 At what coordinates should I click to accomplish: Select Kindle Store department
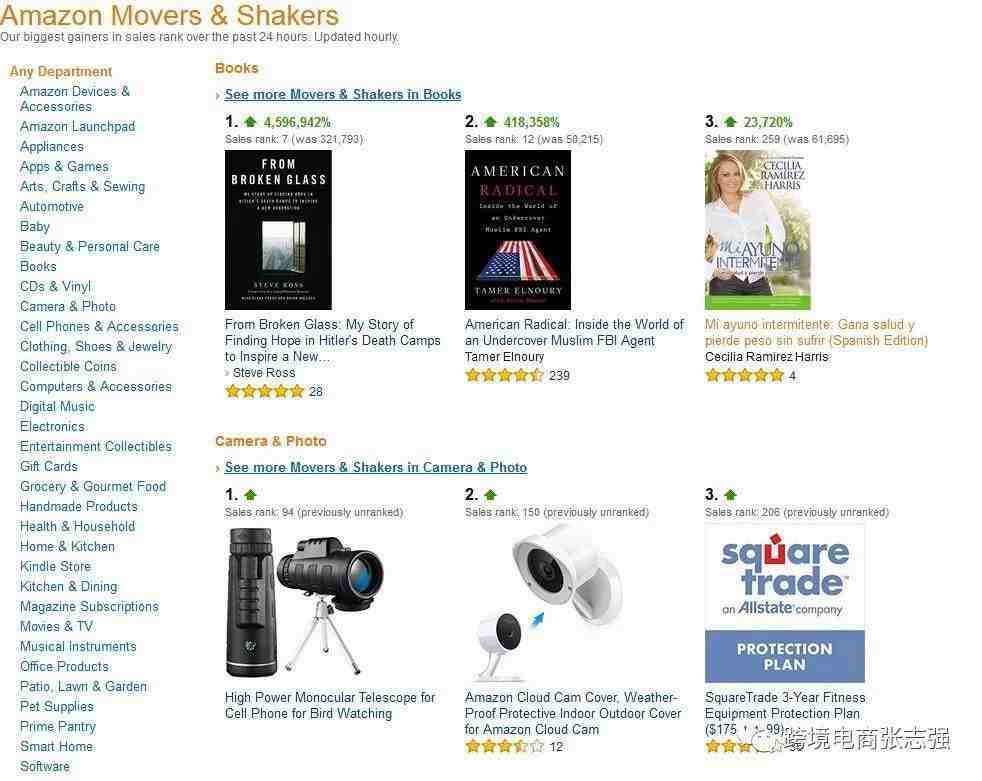55,566
